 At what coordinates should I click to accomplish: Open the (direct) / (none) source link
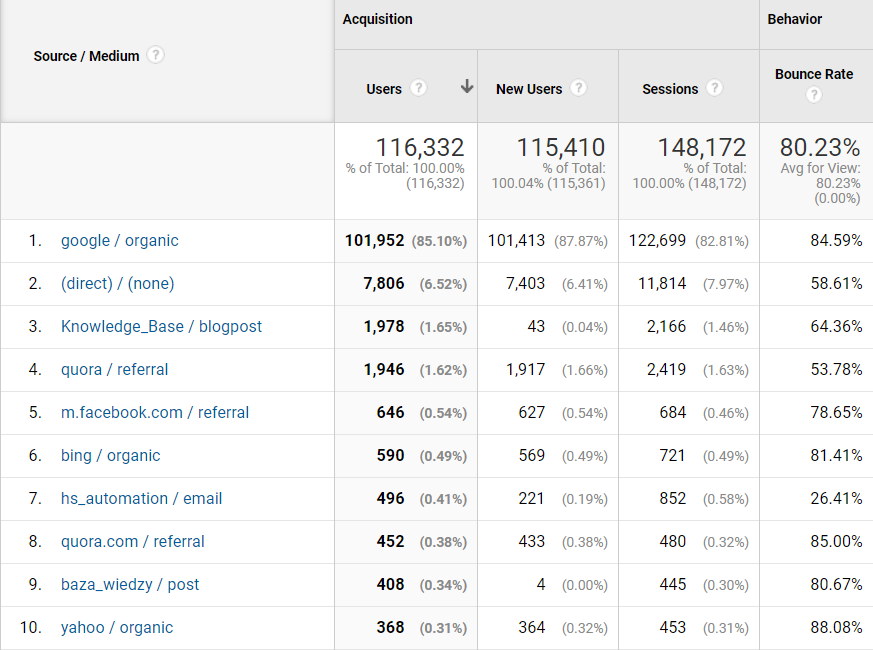coord(117,284)
